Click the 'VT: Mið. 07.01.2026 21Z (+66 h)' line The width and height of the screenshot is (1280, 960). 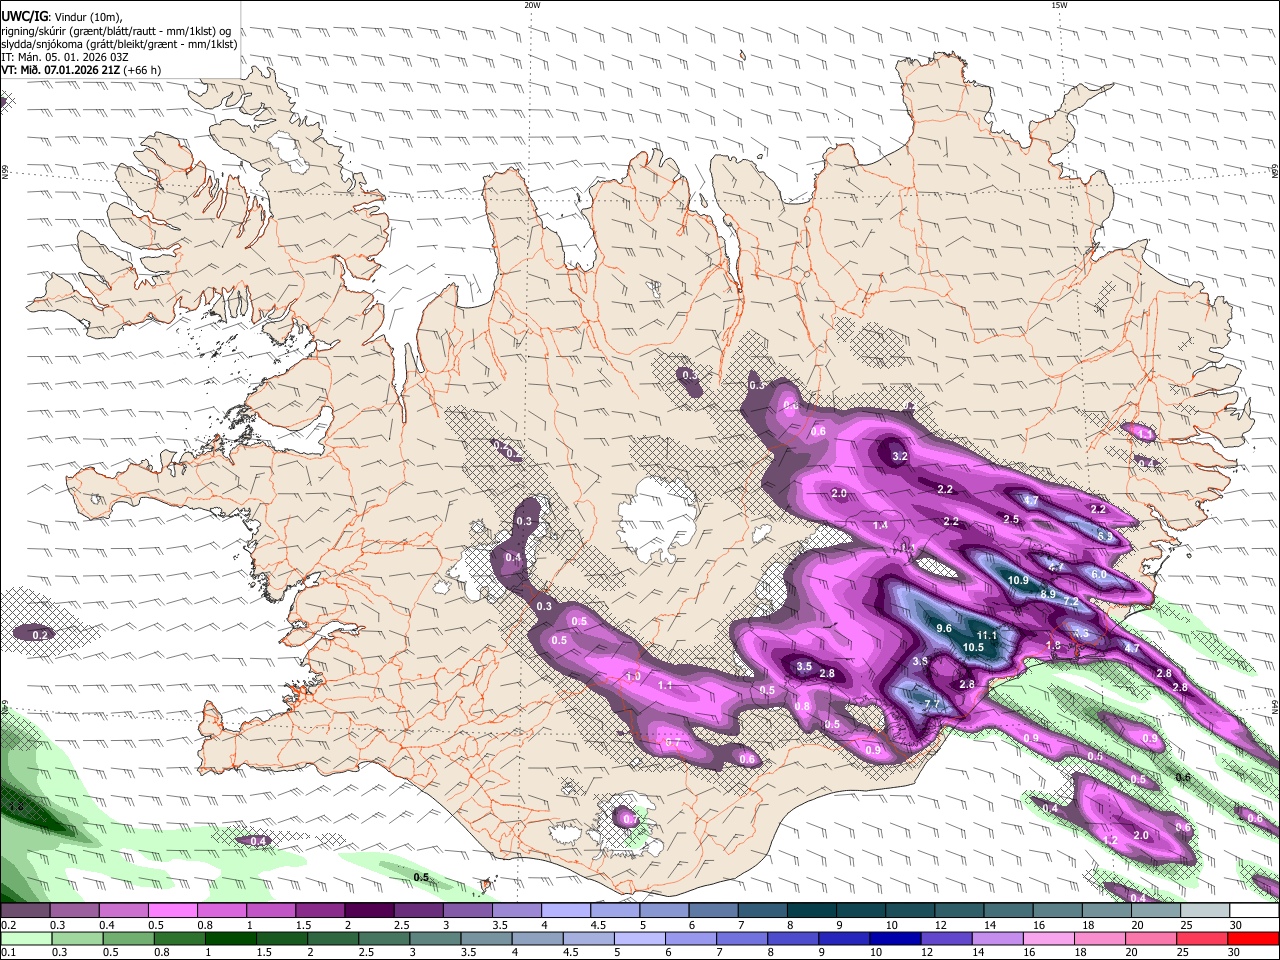pyautogui.click(x=81, y=70)
